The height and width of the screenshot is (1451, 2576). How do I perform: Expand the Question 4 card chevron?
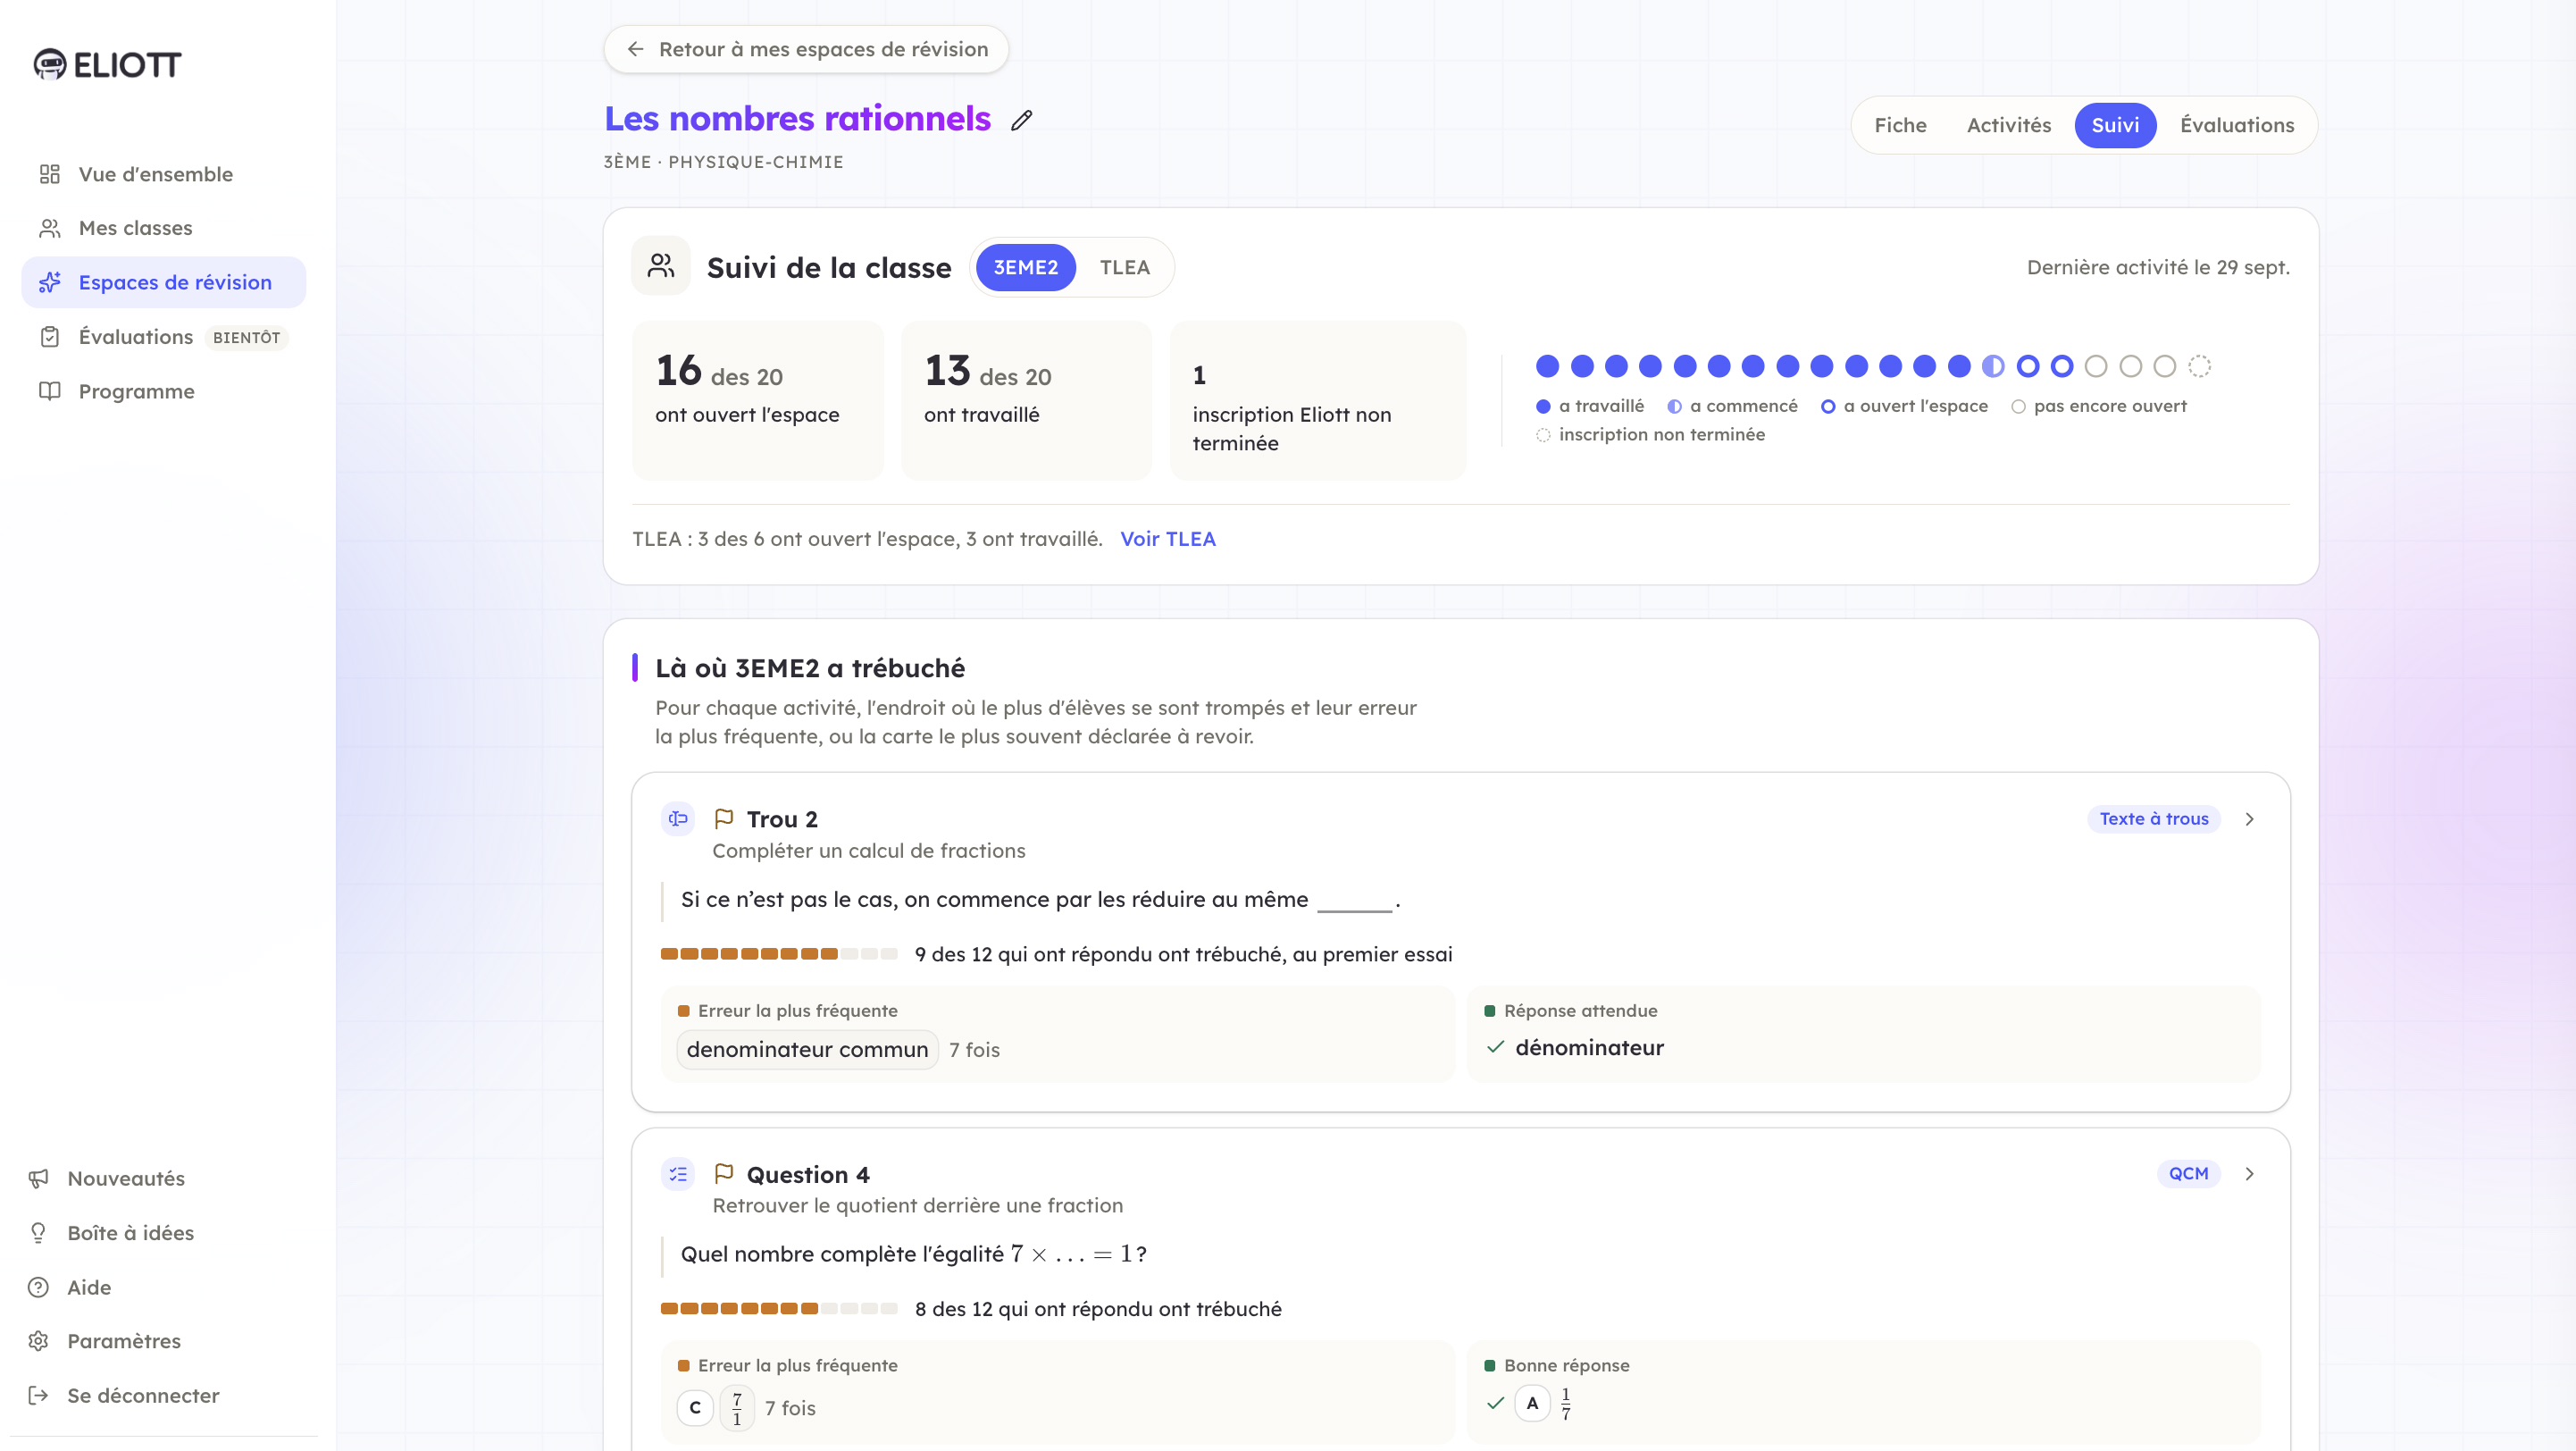pyautogui.click(x=2249, y=1174)
